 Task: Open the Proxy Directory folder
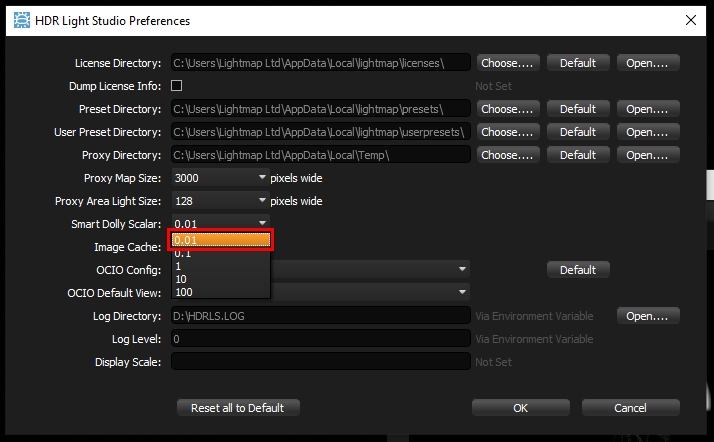tap(648, 155)
